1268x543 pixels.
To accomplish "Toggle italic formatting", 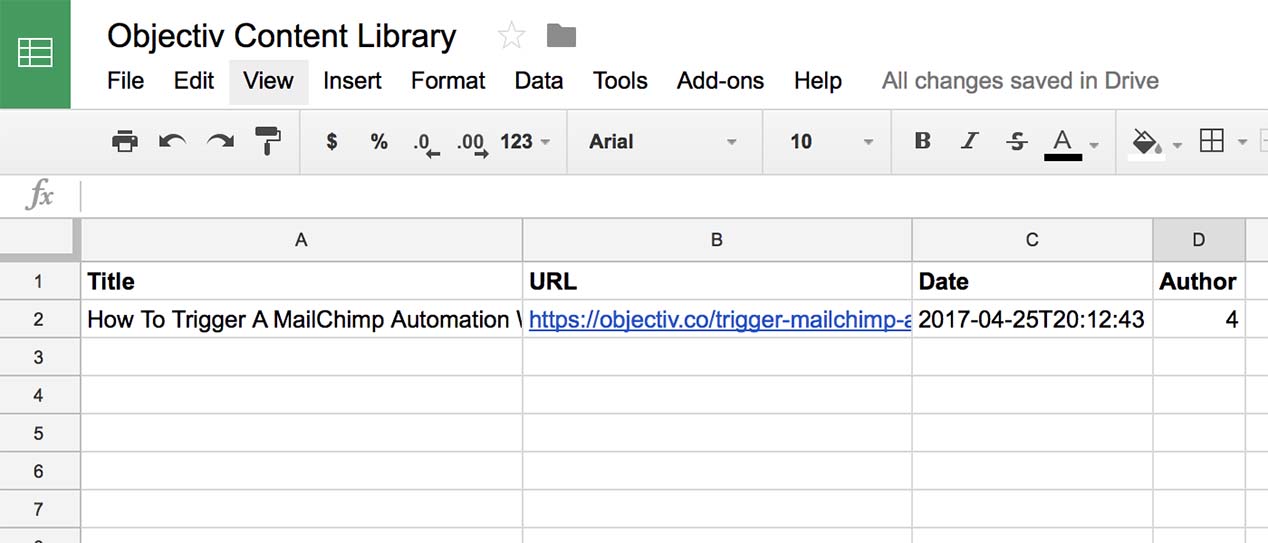I will pos(968,142).
